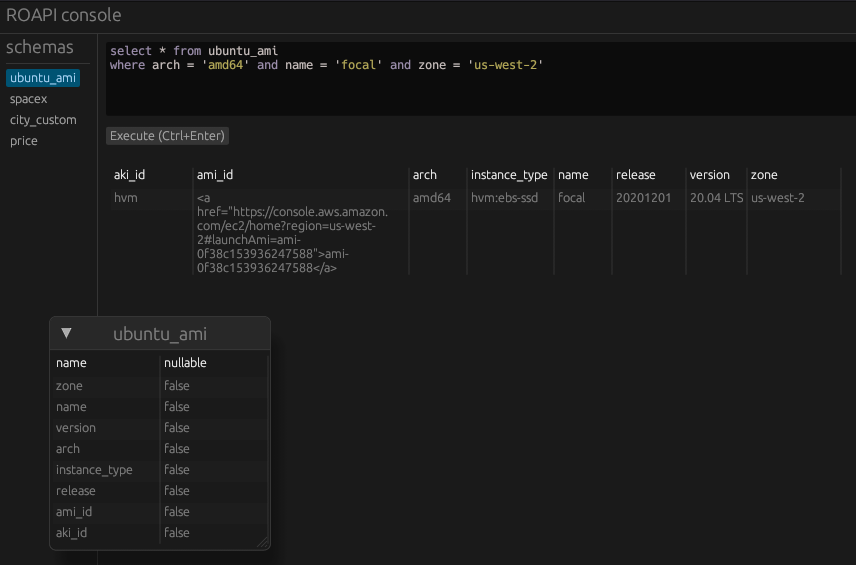
Task: Click the release column header
Action: (x=635, y=175)
